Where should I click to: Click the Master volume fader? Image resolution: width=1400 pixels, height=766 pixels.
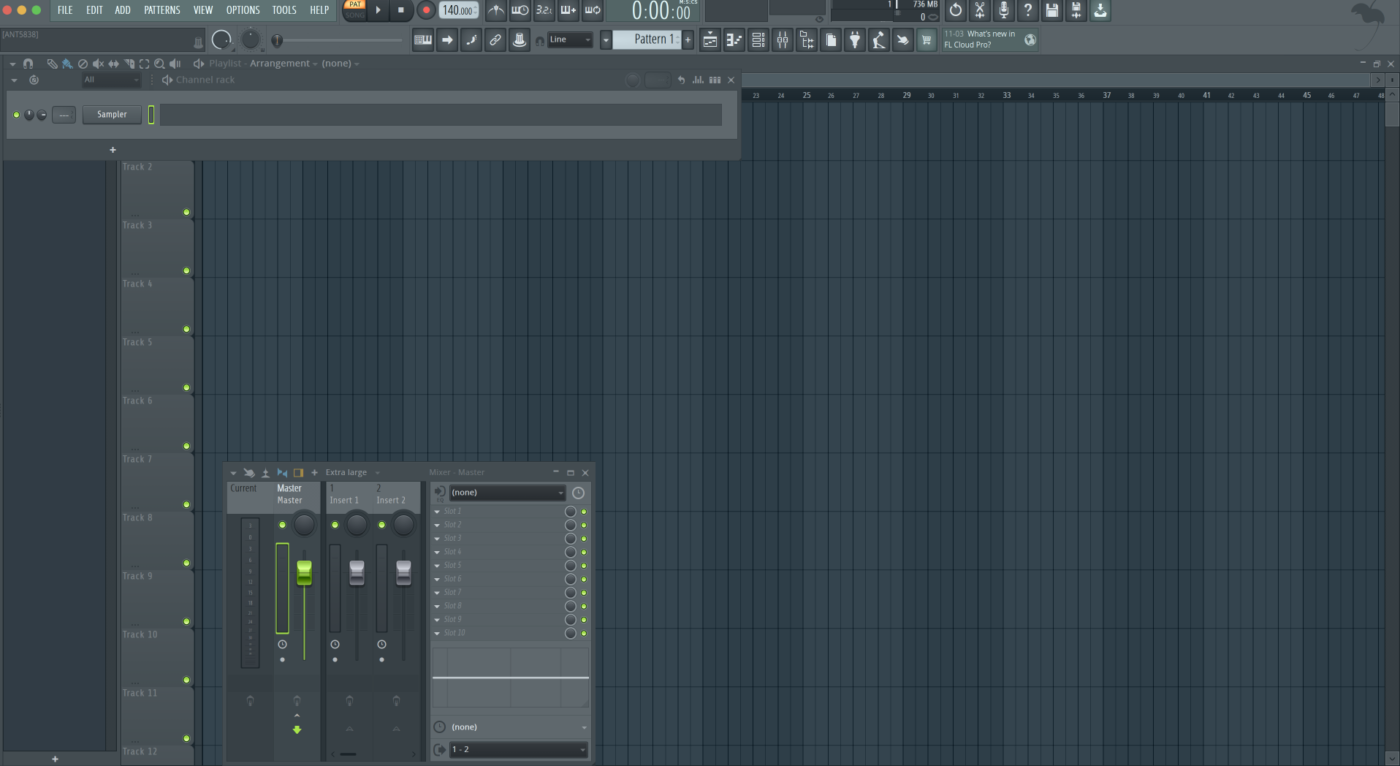click(x=304, y=573)
